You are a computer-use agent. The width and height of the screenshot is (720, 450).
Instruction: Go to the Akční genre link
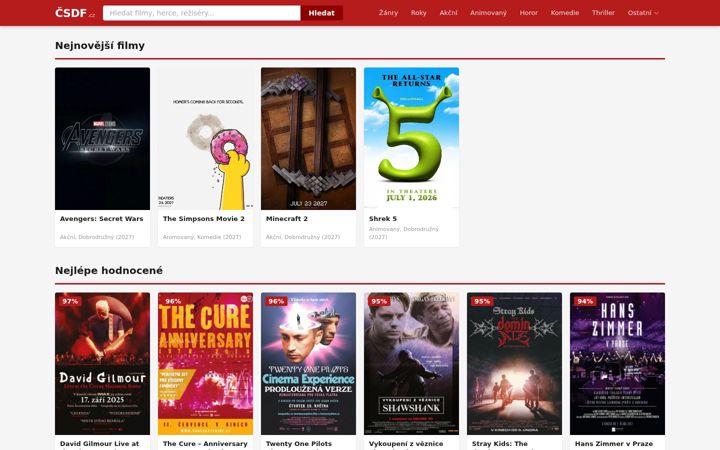click(448, 13)
